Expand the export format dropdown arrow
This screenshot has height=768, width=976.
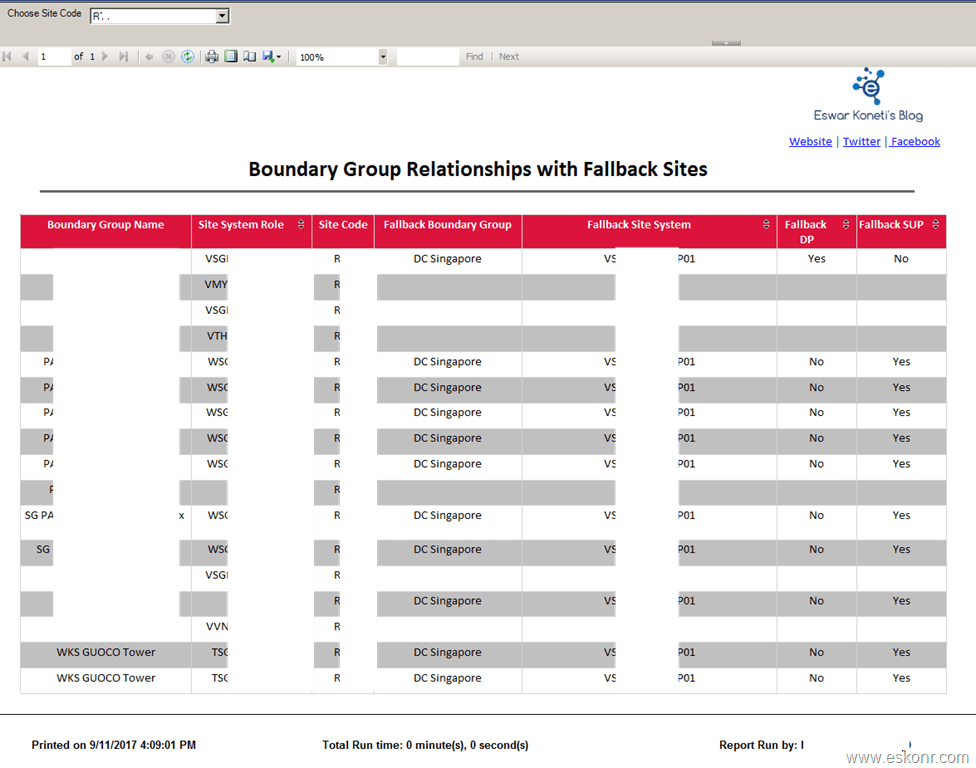(x=278, y=56)
